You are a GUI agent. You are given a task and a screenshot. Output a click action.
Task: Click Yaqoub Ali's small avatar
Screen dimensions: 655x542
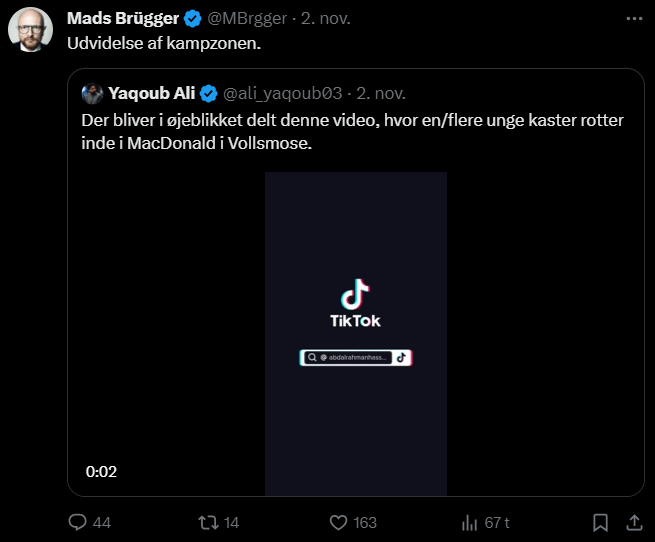[92, 94]
